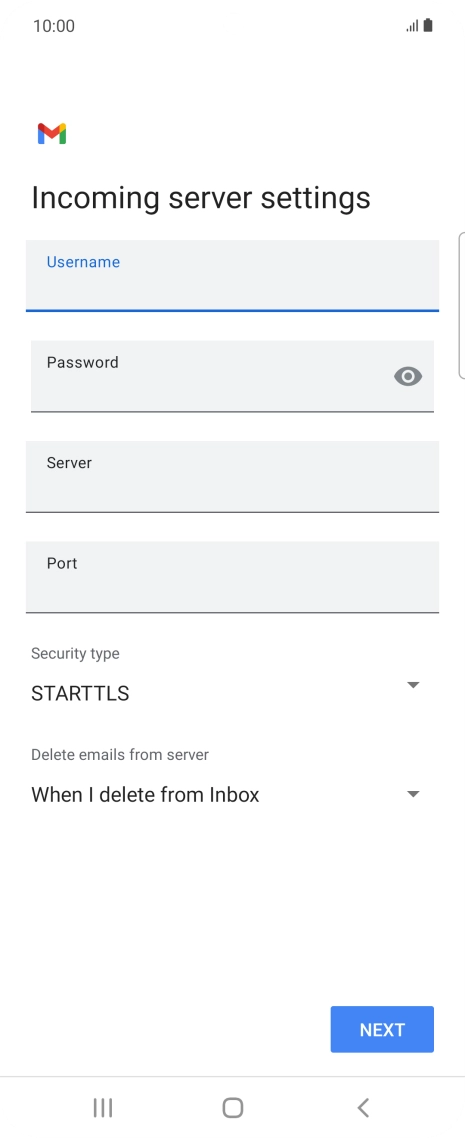Tap the Incoming server settings heading
Image resolution: width=465 pixels, height=1138 pixels.
coord(201,198)
